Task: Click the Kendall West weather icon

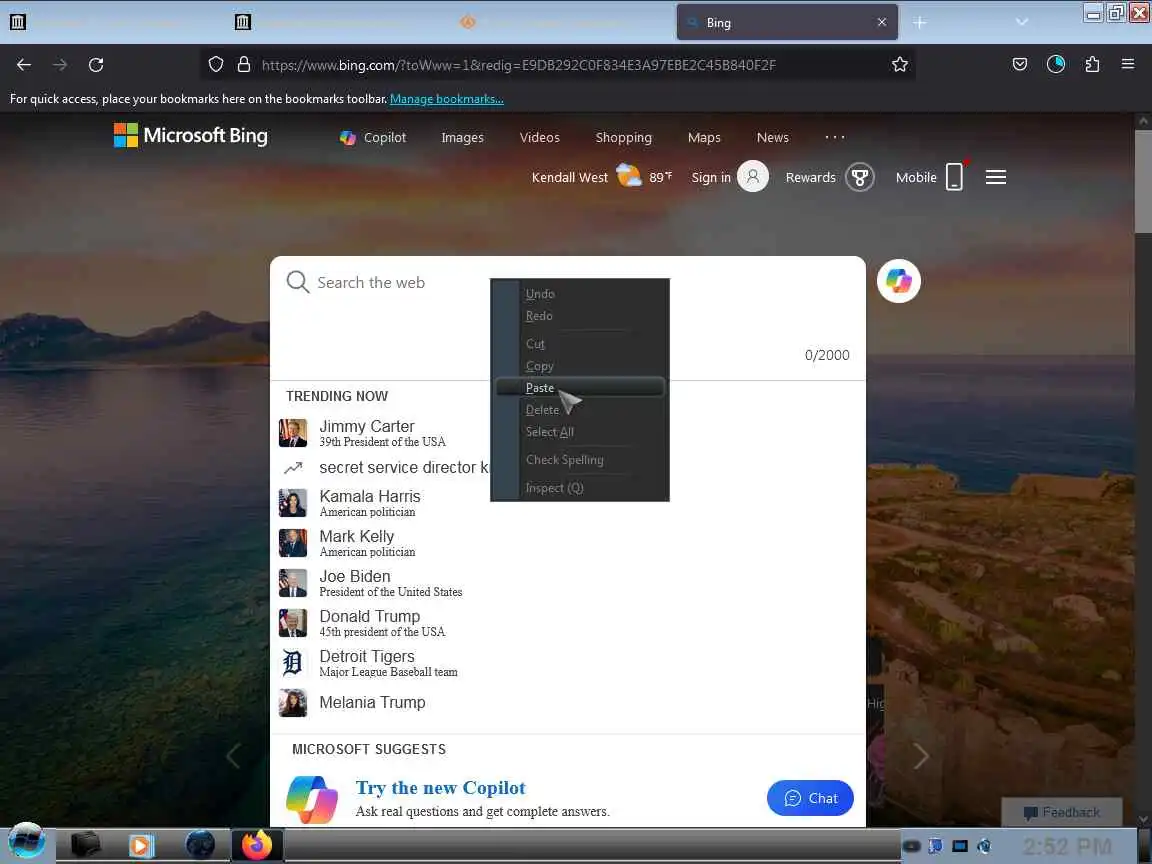Action: click(x=629, y=176)
